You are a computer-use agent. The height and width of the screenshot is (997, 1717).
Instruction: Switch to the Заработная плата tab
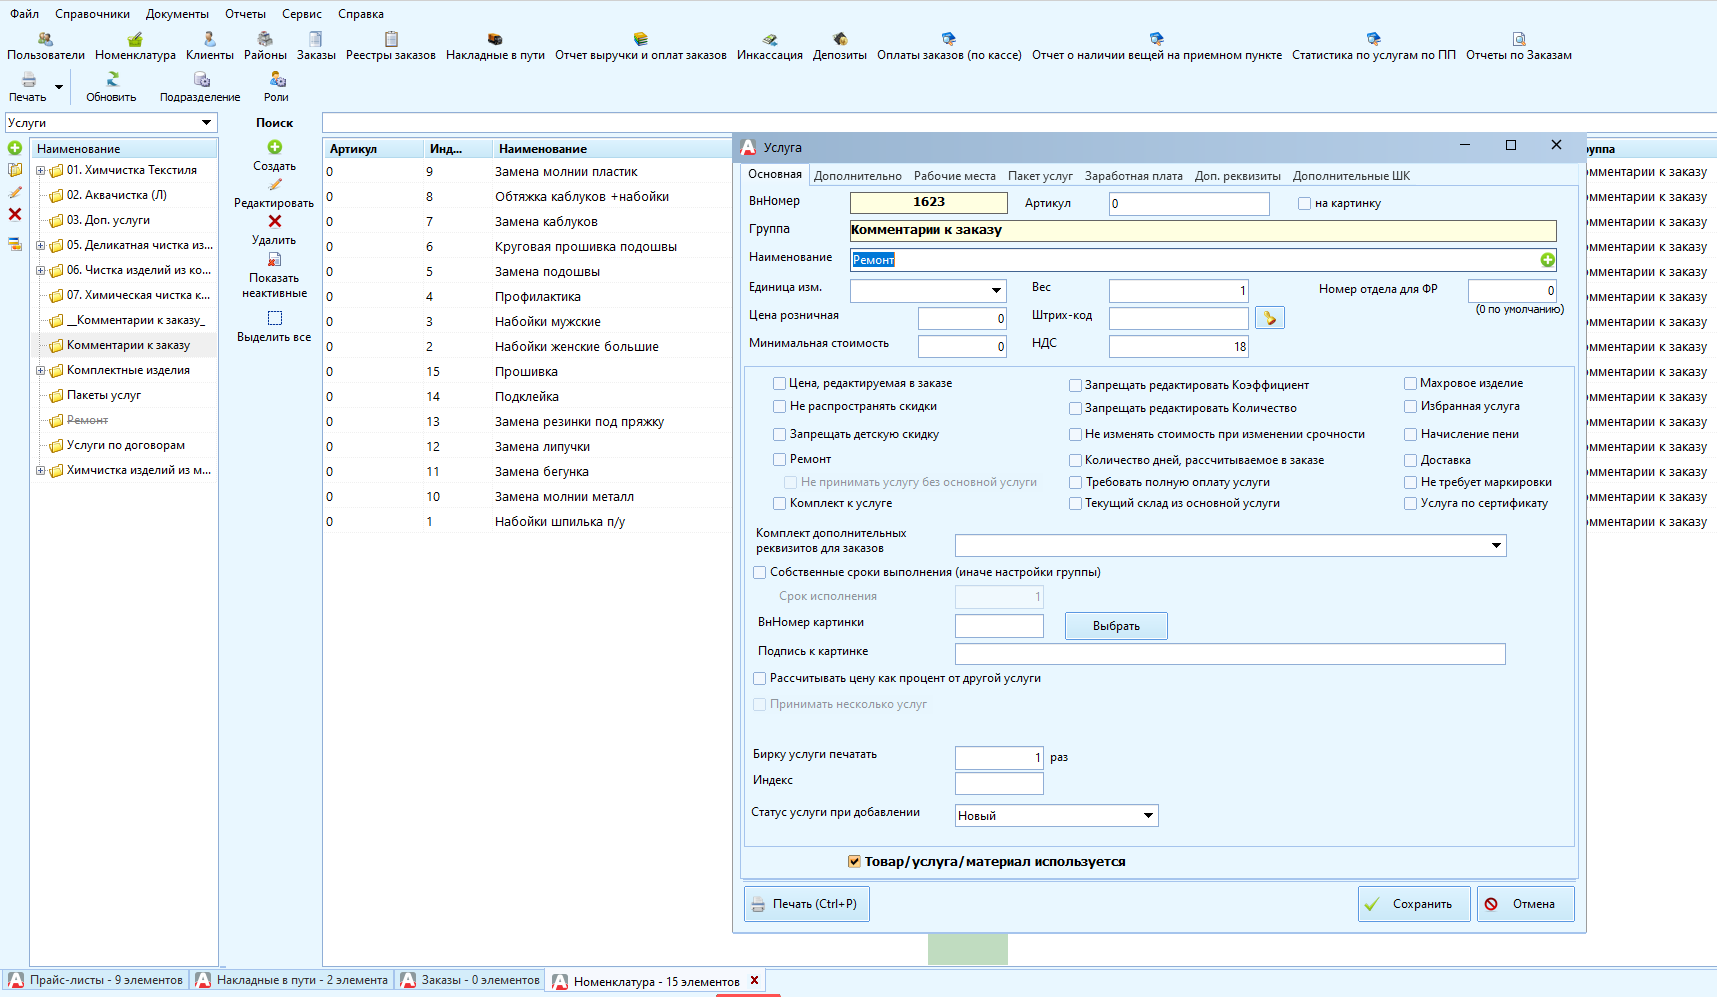pos(1133,176)
